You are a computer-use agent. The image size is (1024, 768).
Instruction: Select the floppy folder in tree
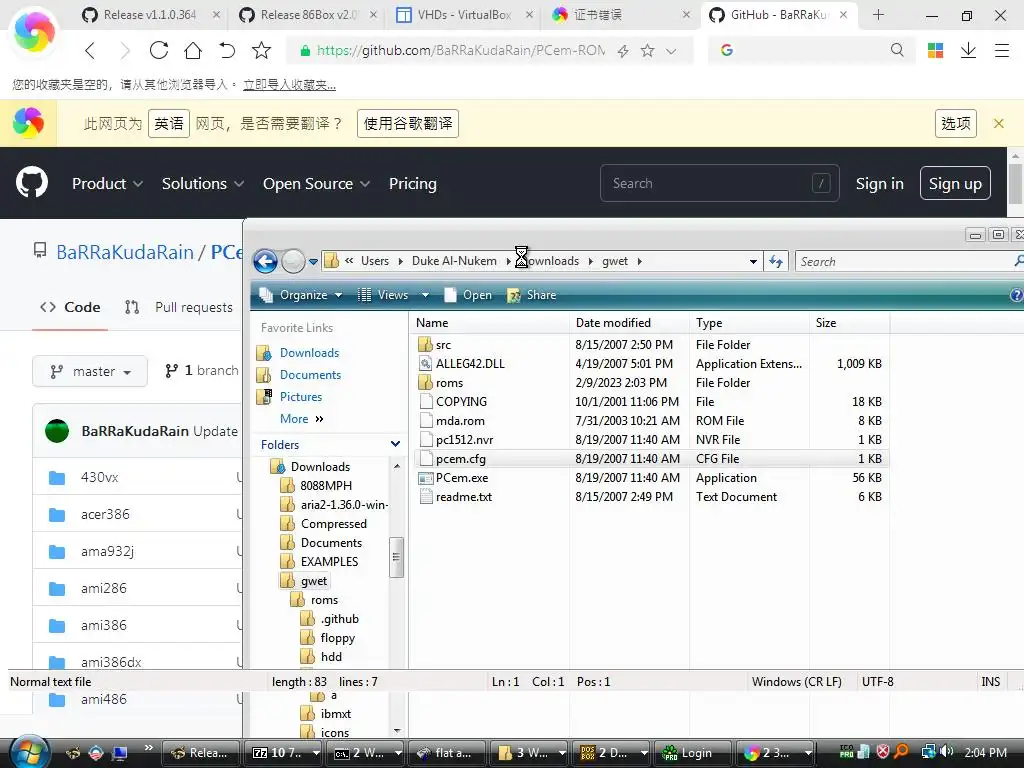click(x=338, y=638)
